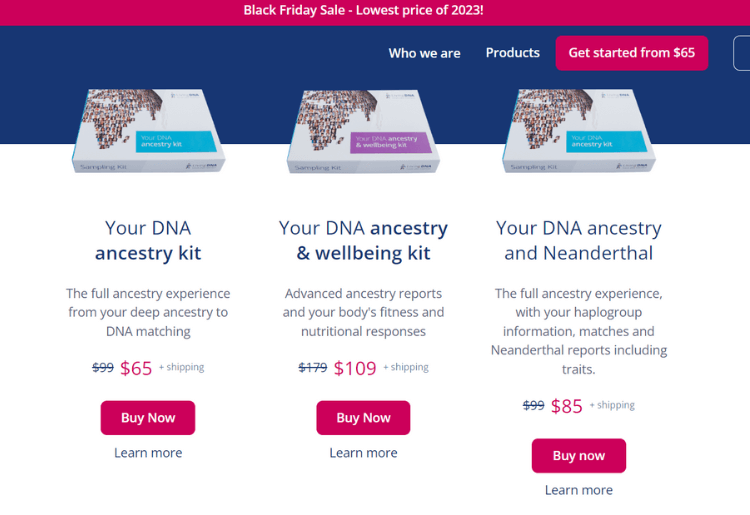The height and width of the screenshot is (515, 750).
Task: Click the $109 sale price
Action: [x=355, y=368]
